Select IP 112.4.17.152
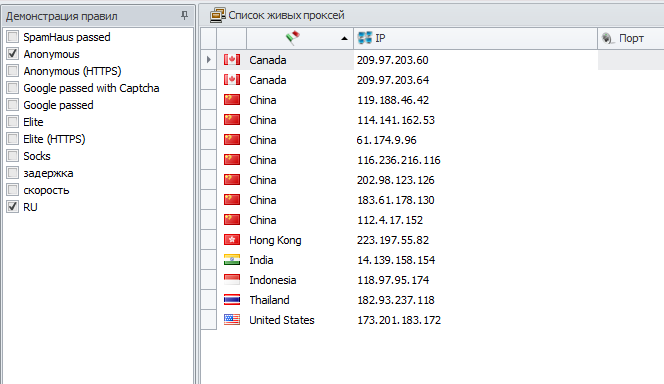The image size is (664, 384). coord(390,220)
